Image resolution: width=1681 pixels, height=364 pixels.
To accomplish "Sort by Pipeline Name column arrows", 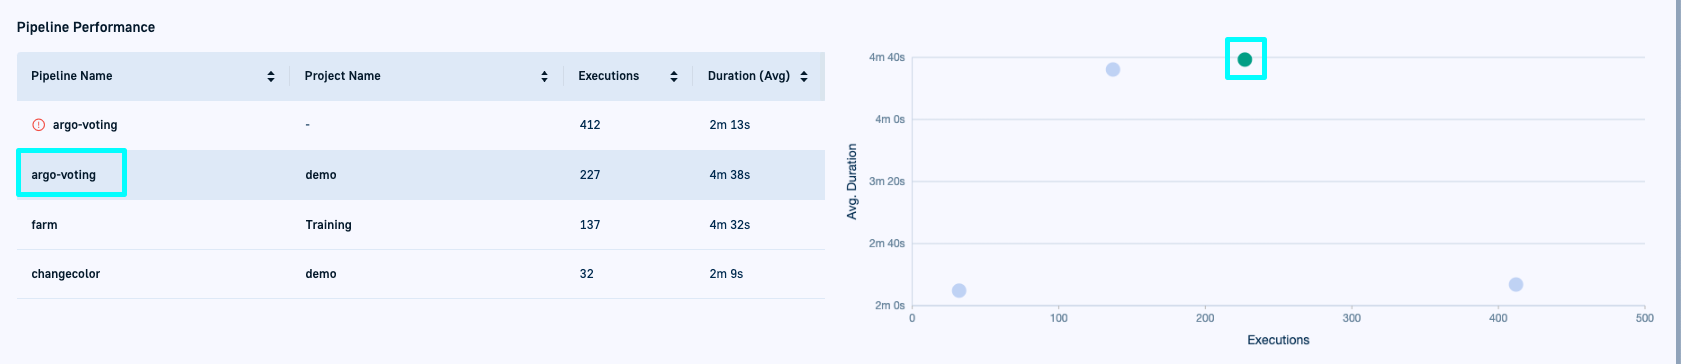I will pyautogui.click(x=271, y=76).
